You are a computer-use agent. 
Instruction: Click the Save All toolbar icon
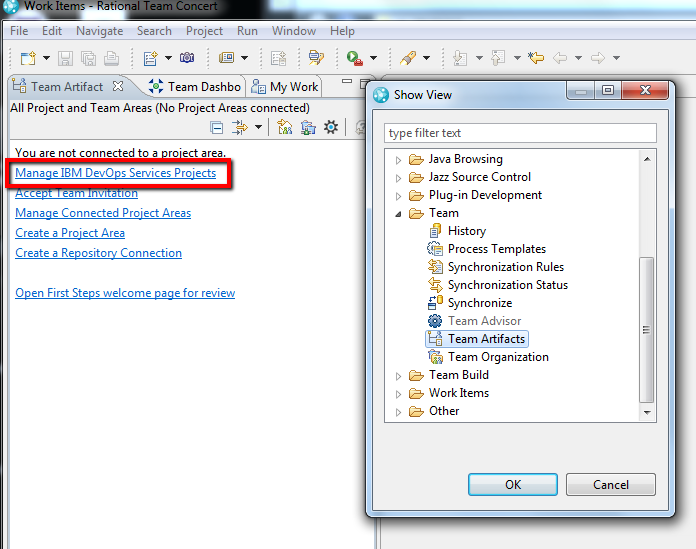(88, 58)
